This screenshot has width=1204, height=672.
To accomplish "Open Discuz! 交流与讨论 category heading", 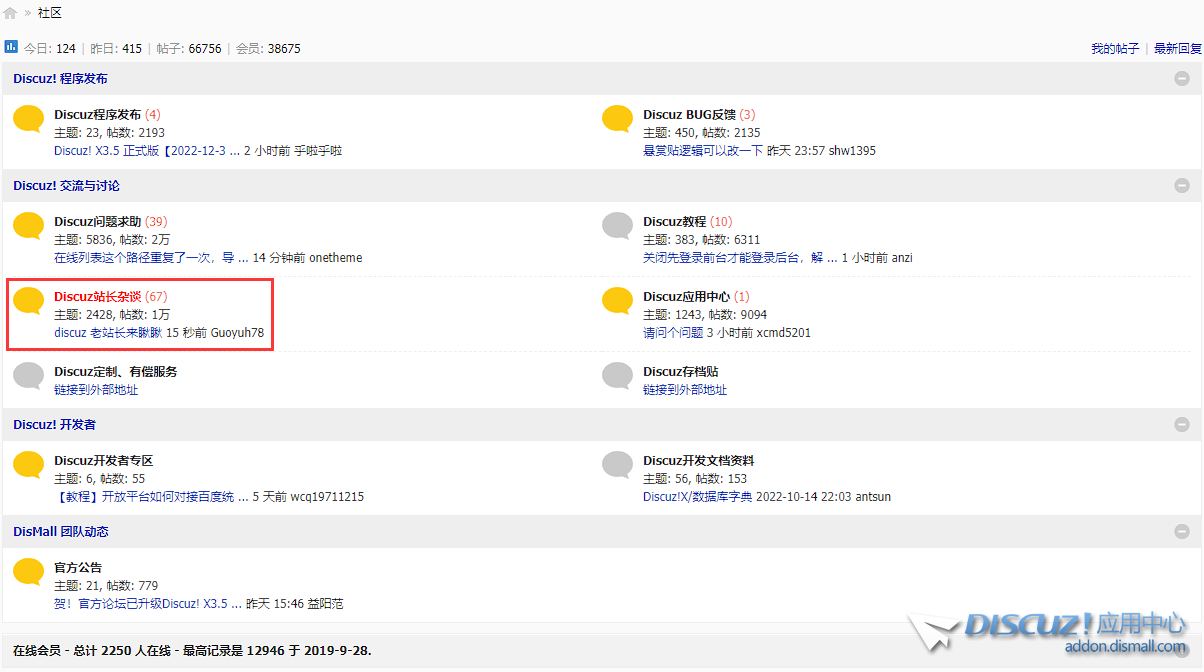I will [x=66, y=186].
